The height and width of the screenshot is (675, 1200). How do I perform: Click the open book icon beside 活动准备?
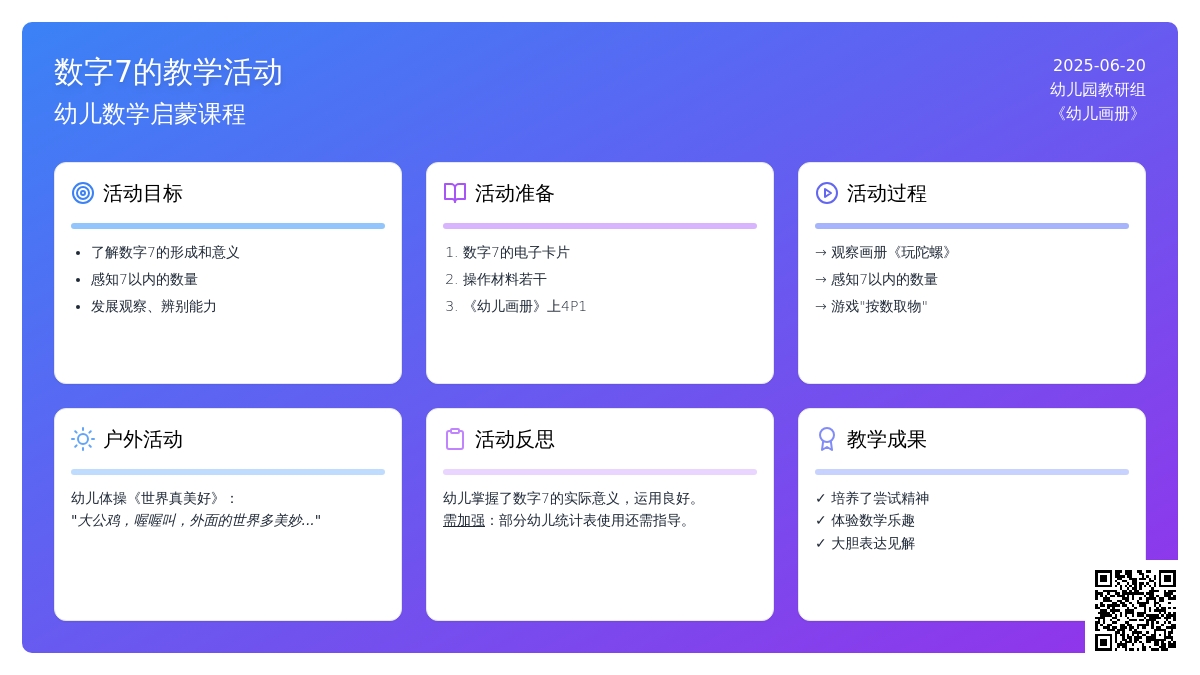click(x=455, y=193)
